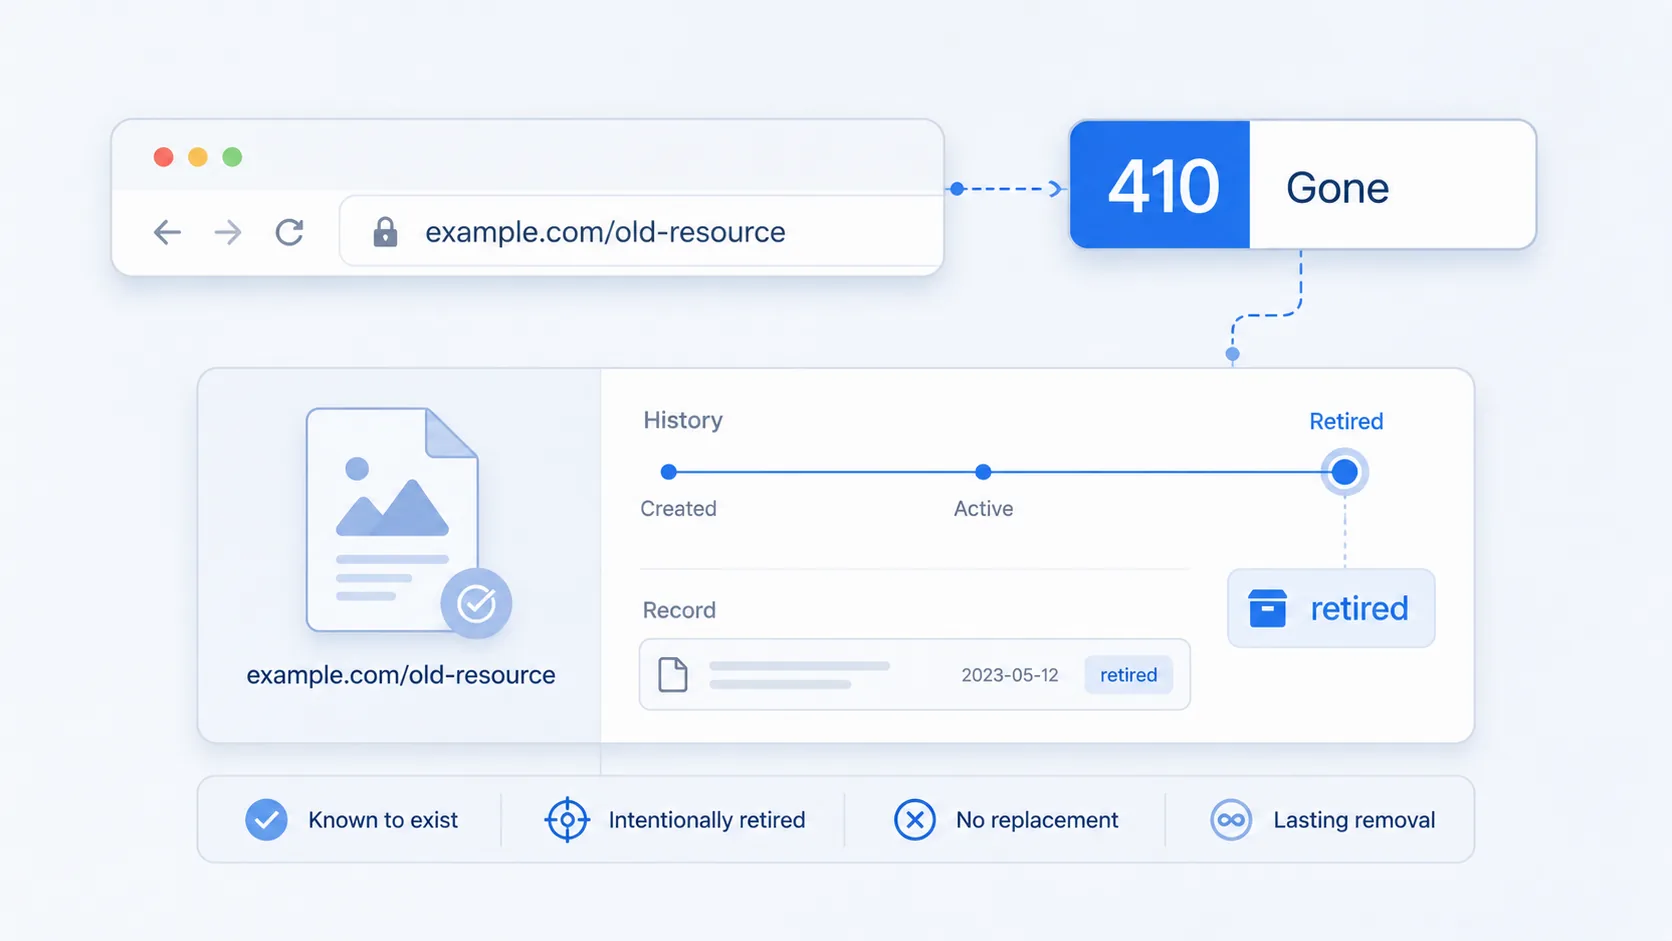
Task: Select the Active point on the timeline
Action: (x=983, y=472)
